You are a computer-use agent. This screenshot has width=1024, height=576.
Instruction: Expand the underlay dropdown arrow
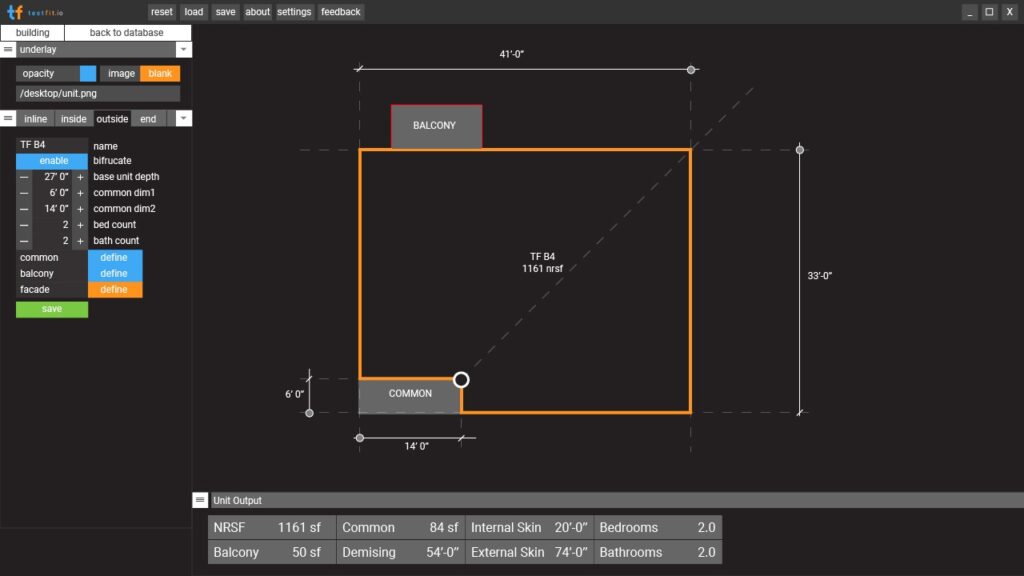[184, 50]
